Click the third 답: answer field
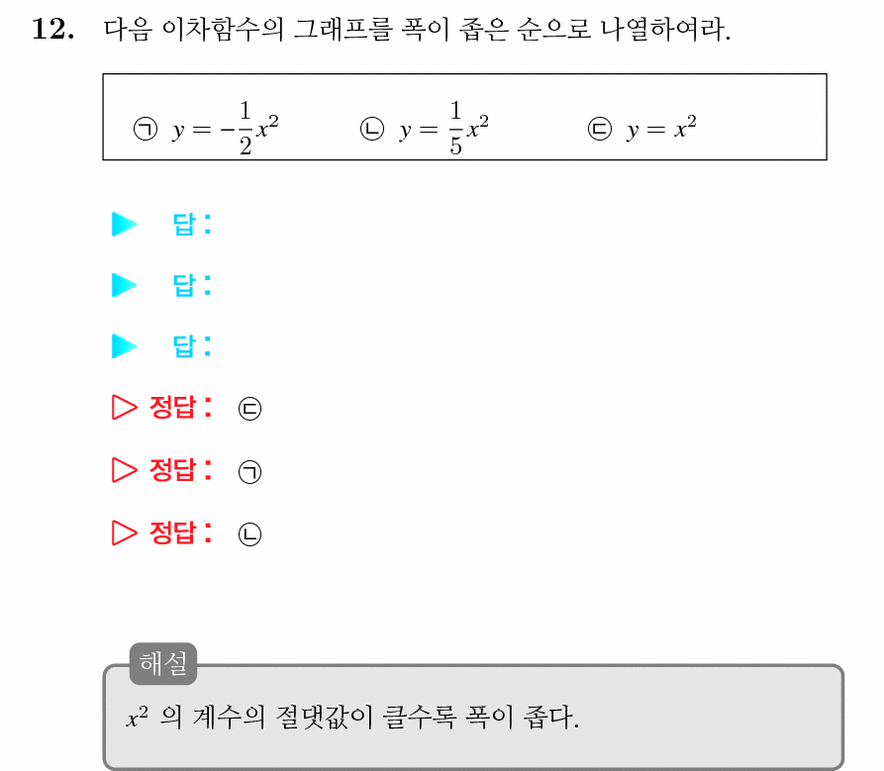Screen dimensions: 884x771 (x=192, y=346)
